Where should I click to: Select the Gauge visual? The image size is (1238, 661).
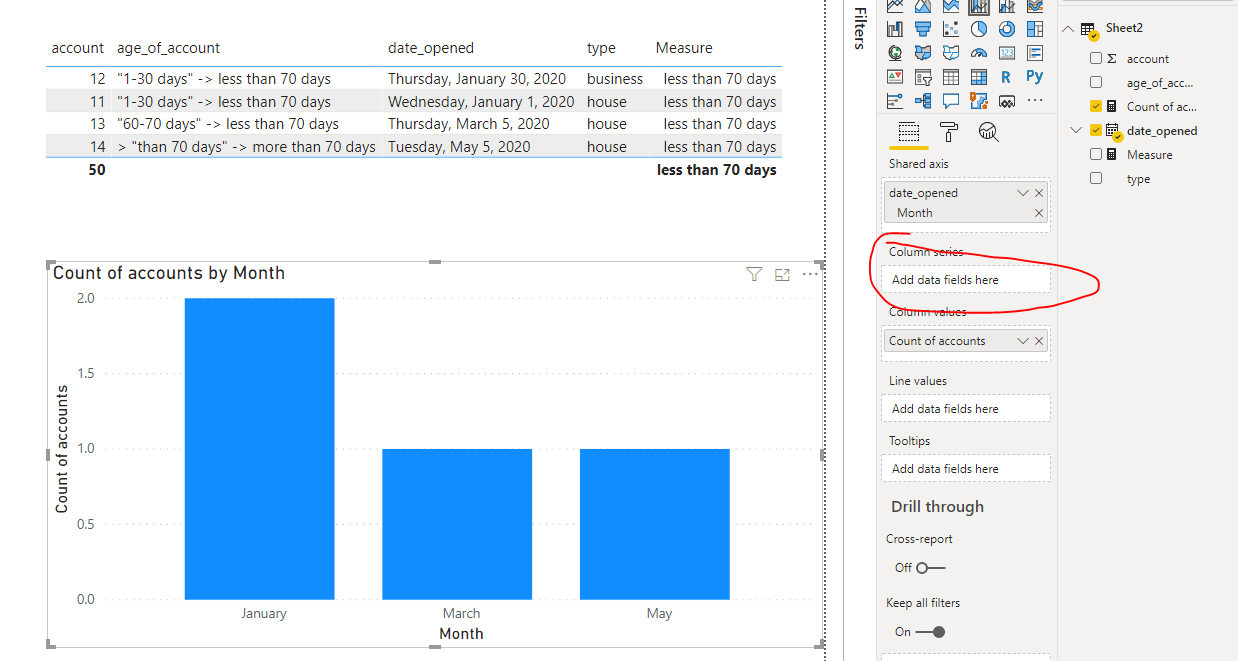[979, 53]
